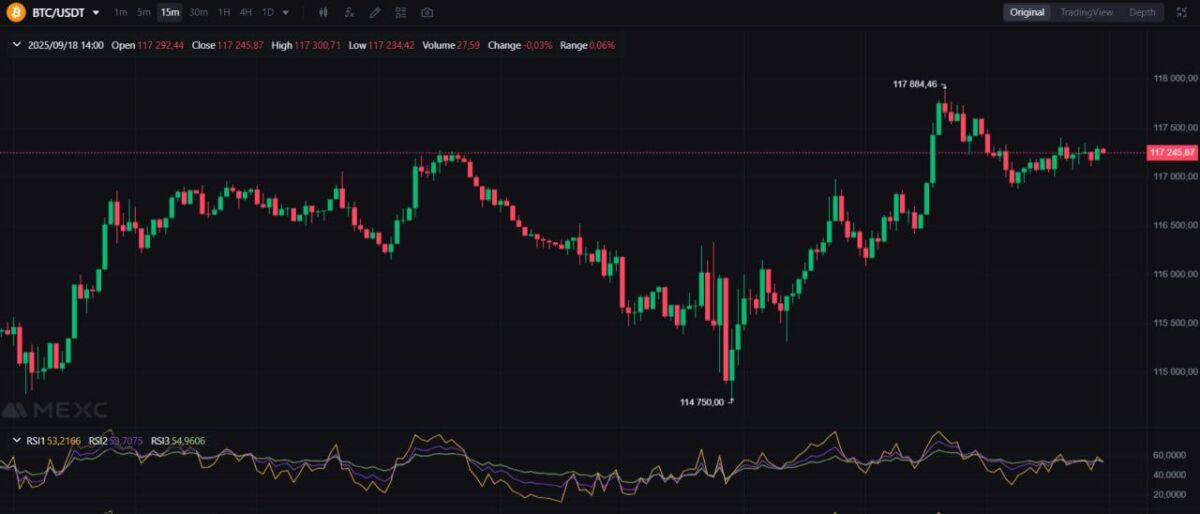1200x514 pixels.
Task: Click the orange Bitcoin logo icon
Action: [x=15, y=13]
